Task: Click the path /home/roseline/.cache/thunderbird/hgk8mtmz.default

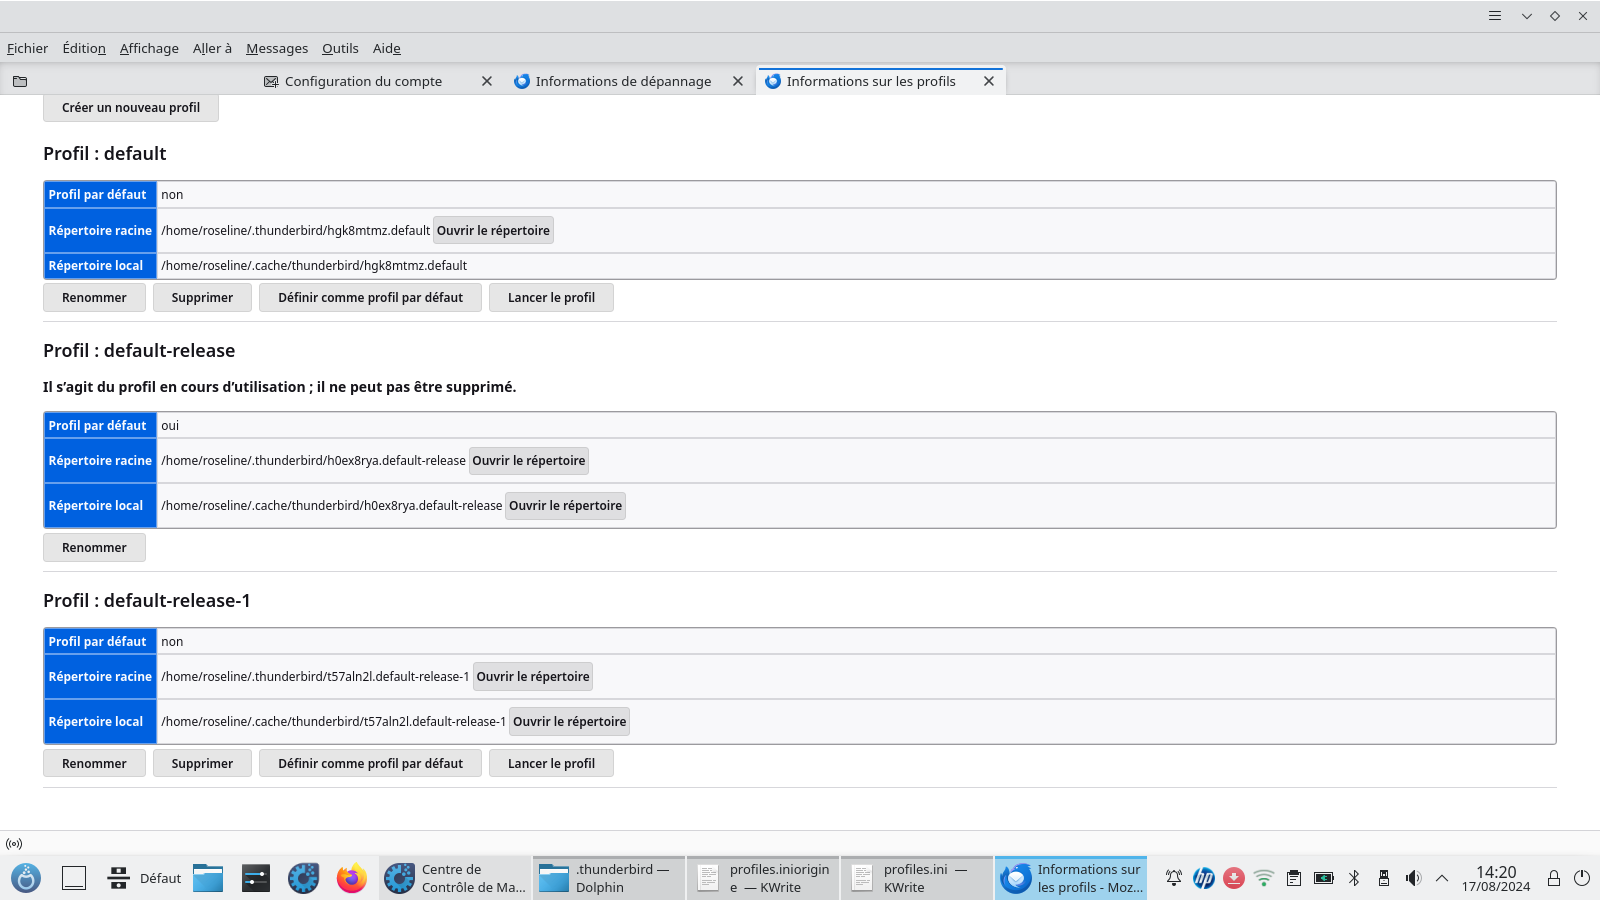Action: pos(314,266)
